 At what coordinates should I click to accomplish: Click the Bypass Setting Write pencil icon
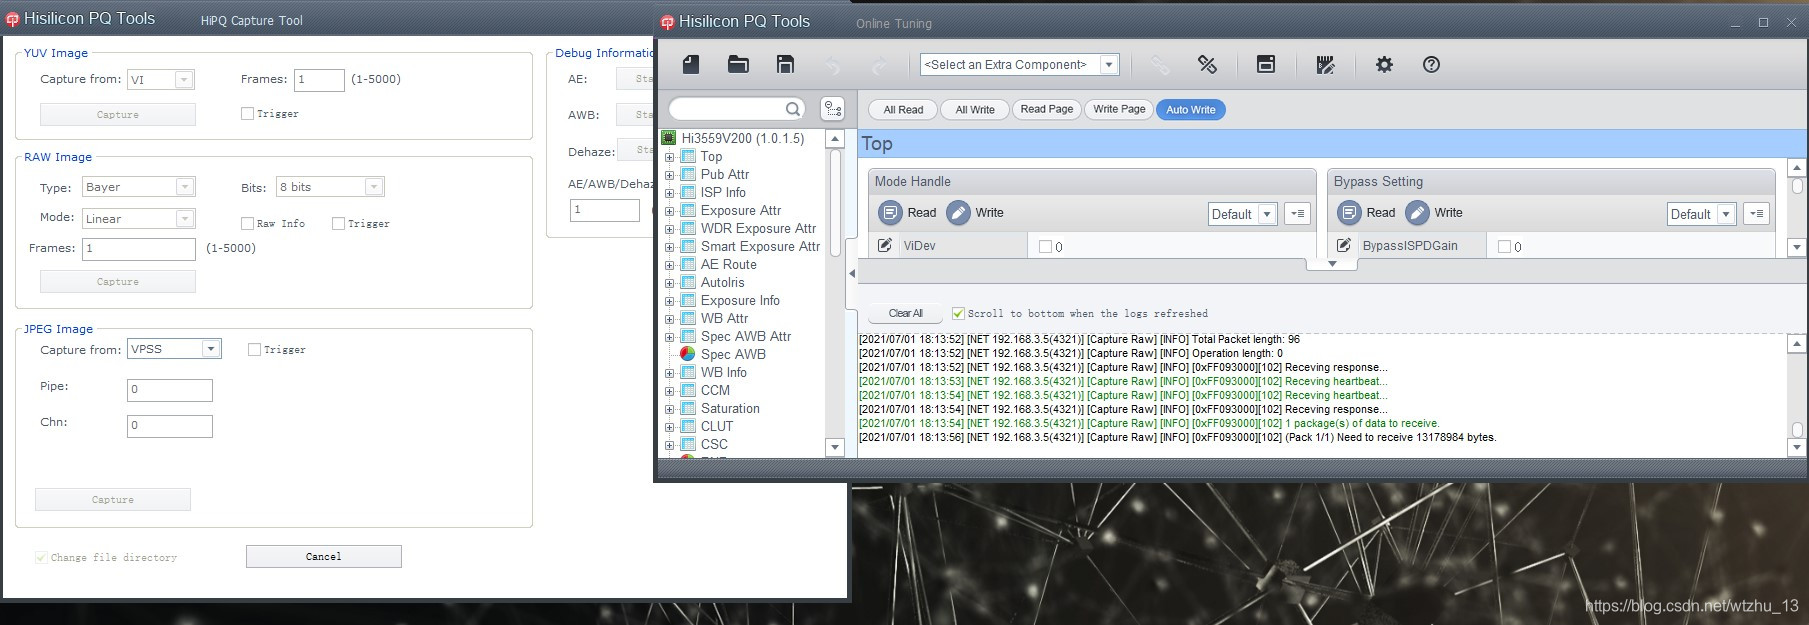point(1417,213)
